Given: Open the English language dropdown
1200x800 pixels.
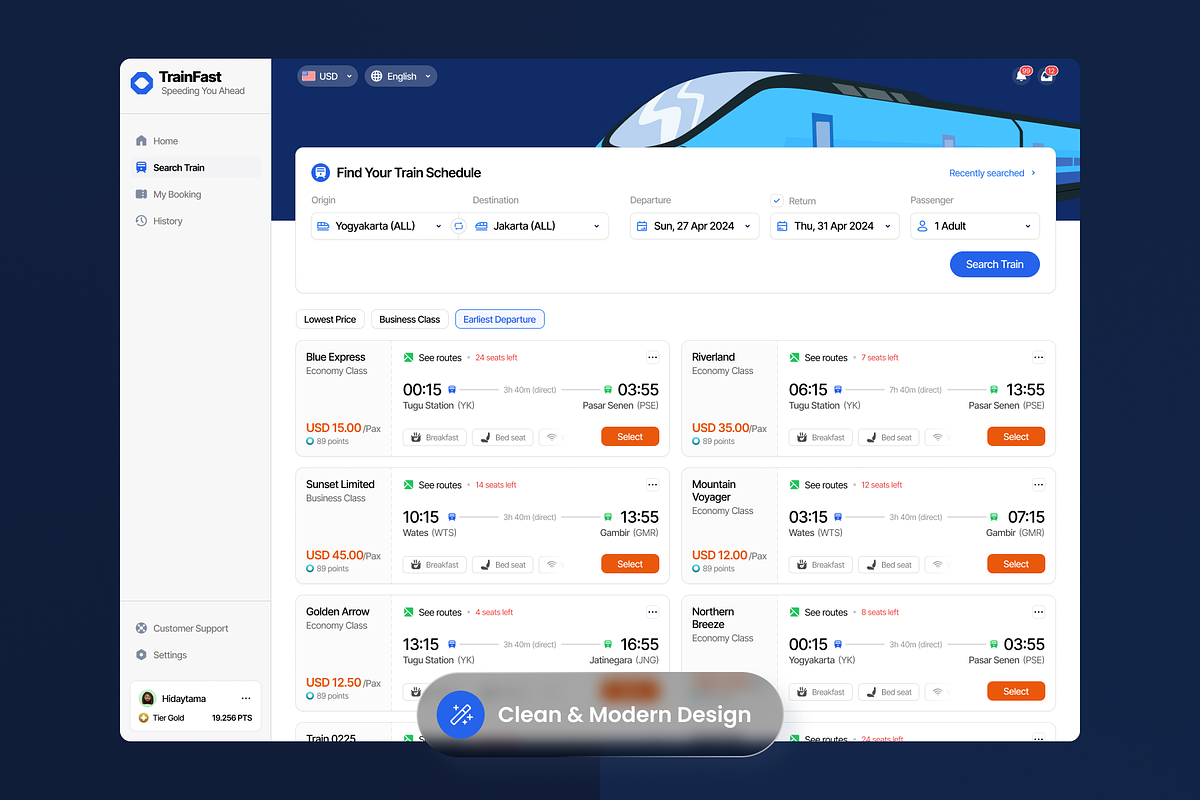Looking at the screenshot, I should pos(401,76).
